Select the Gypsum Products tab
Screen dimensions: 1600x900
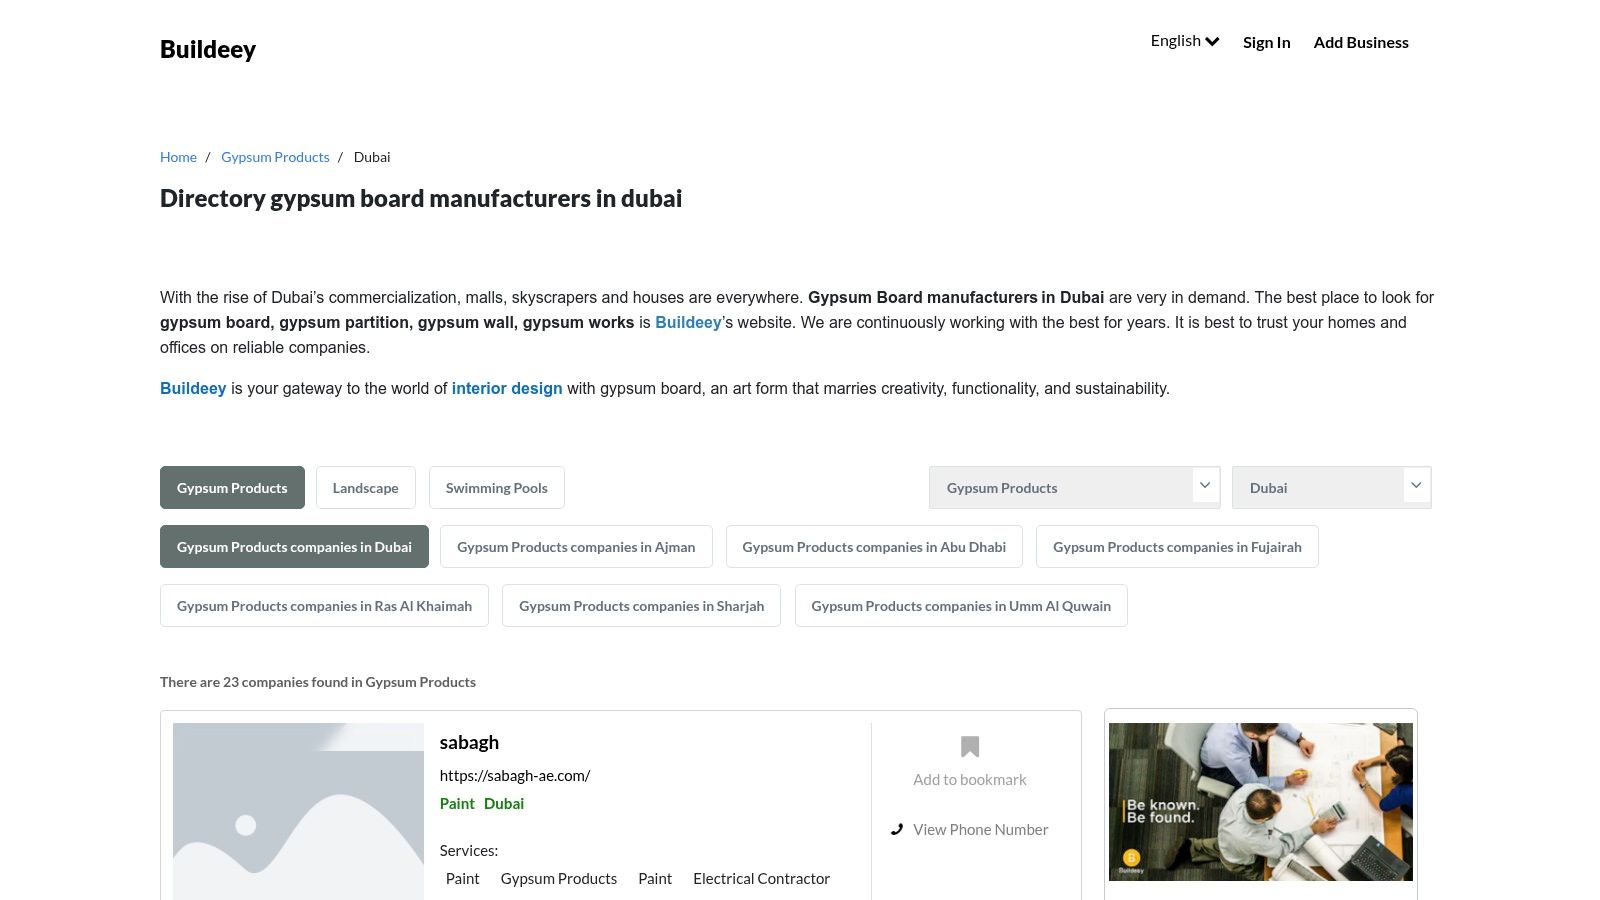coord(232,487)
